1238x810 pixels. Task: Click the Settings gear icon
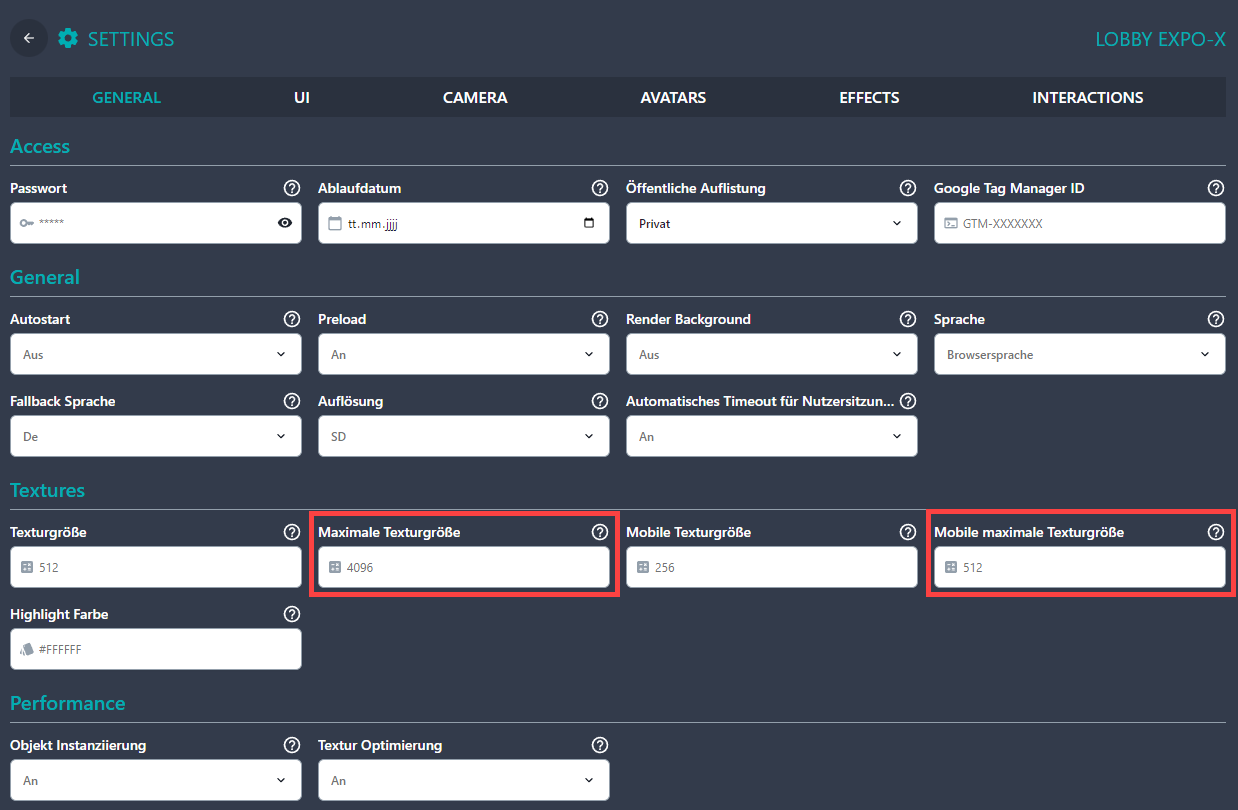coord(68,39)
